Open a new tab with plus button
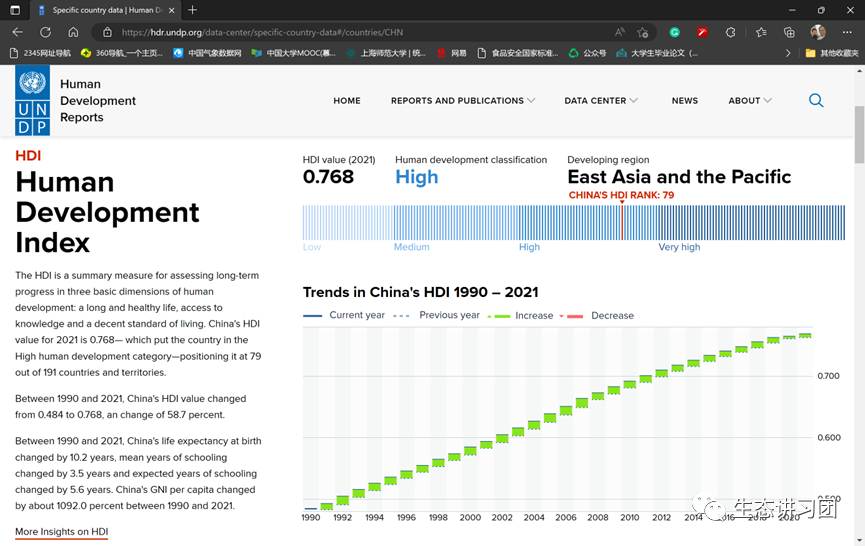 point(193,10)
